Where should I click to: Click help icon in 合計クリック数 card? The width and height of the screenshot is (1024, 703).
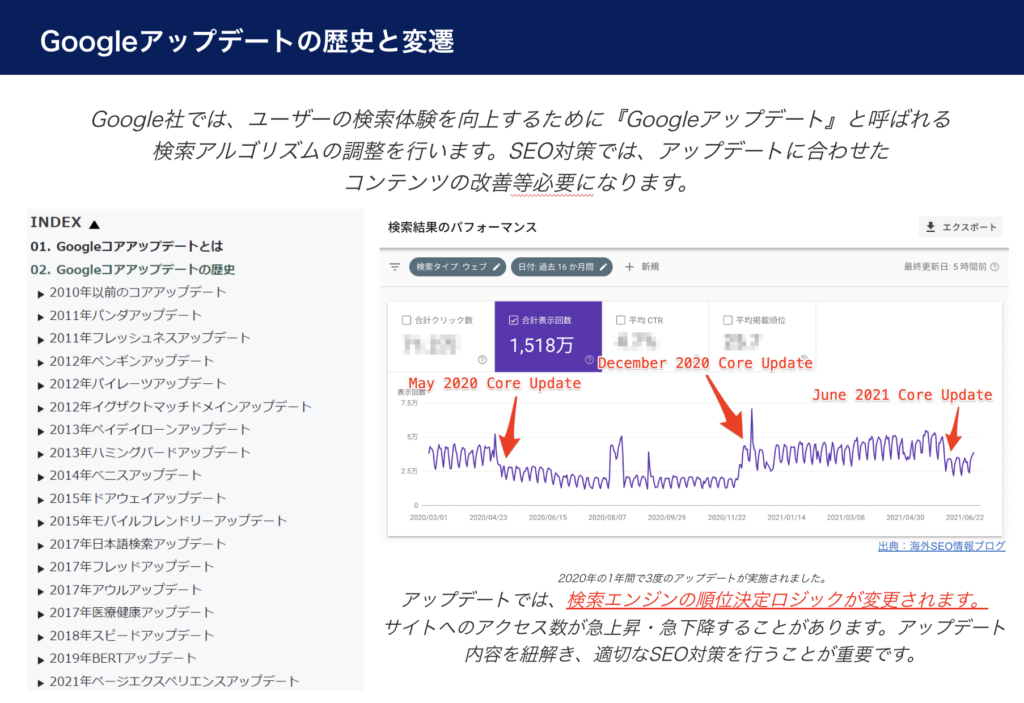pyautogui.click(x=482, y=359)
